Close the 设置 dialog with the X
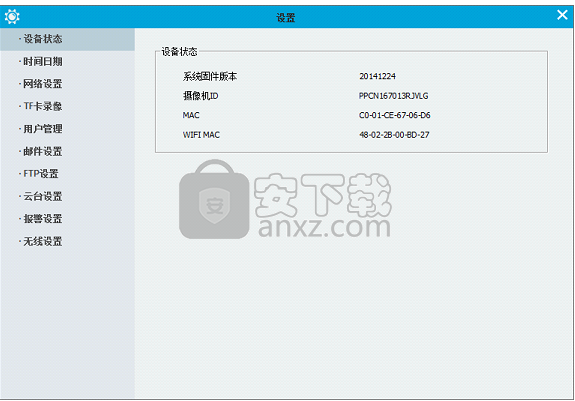The height and width of the screenshot is (401, 575). tap(562, 15)
